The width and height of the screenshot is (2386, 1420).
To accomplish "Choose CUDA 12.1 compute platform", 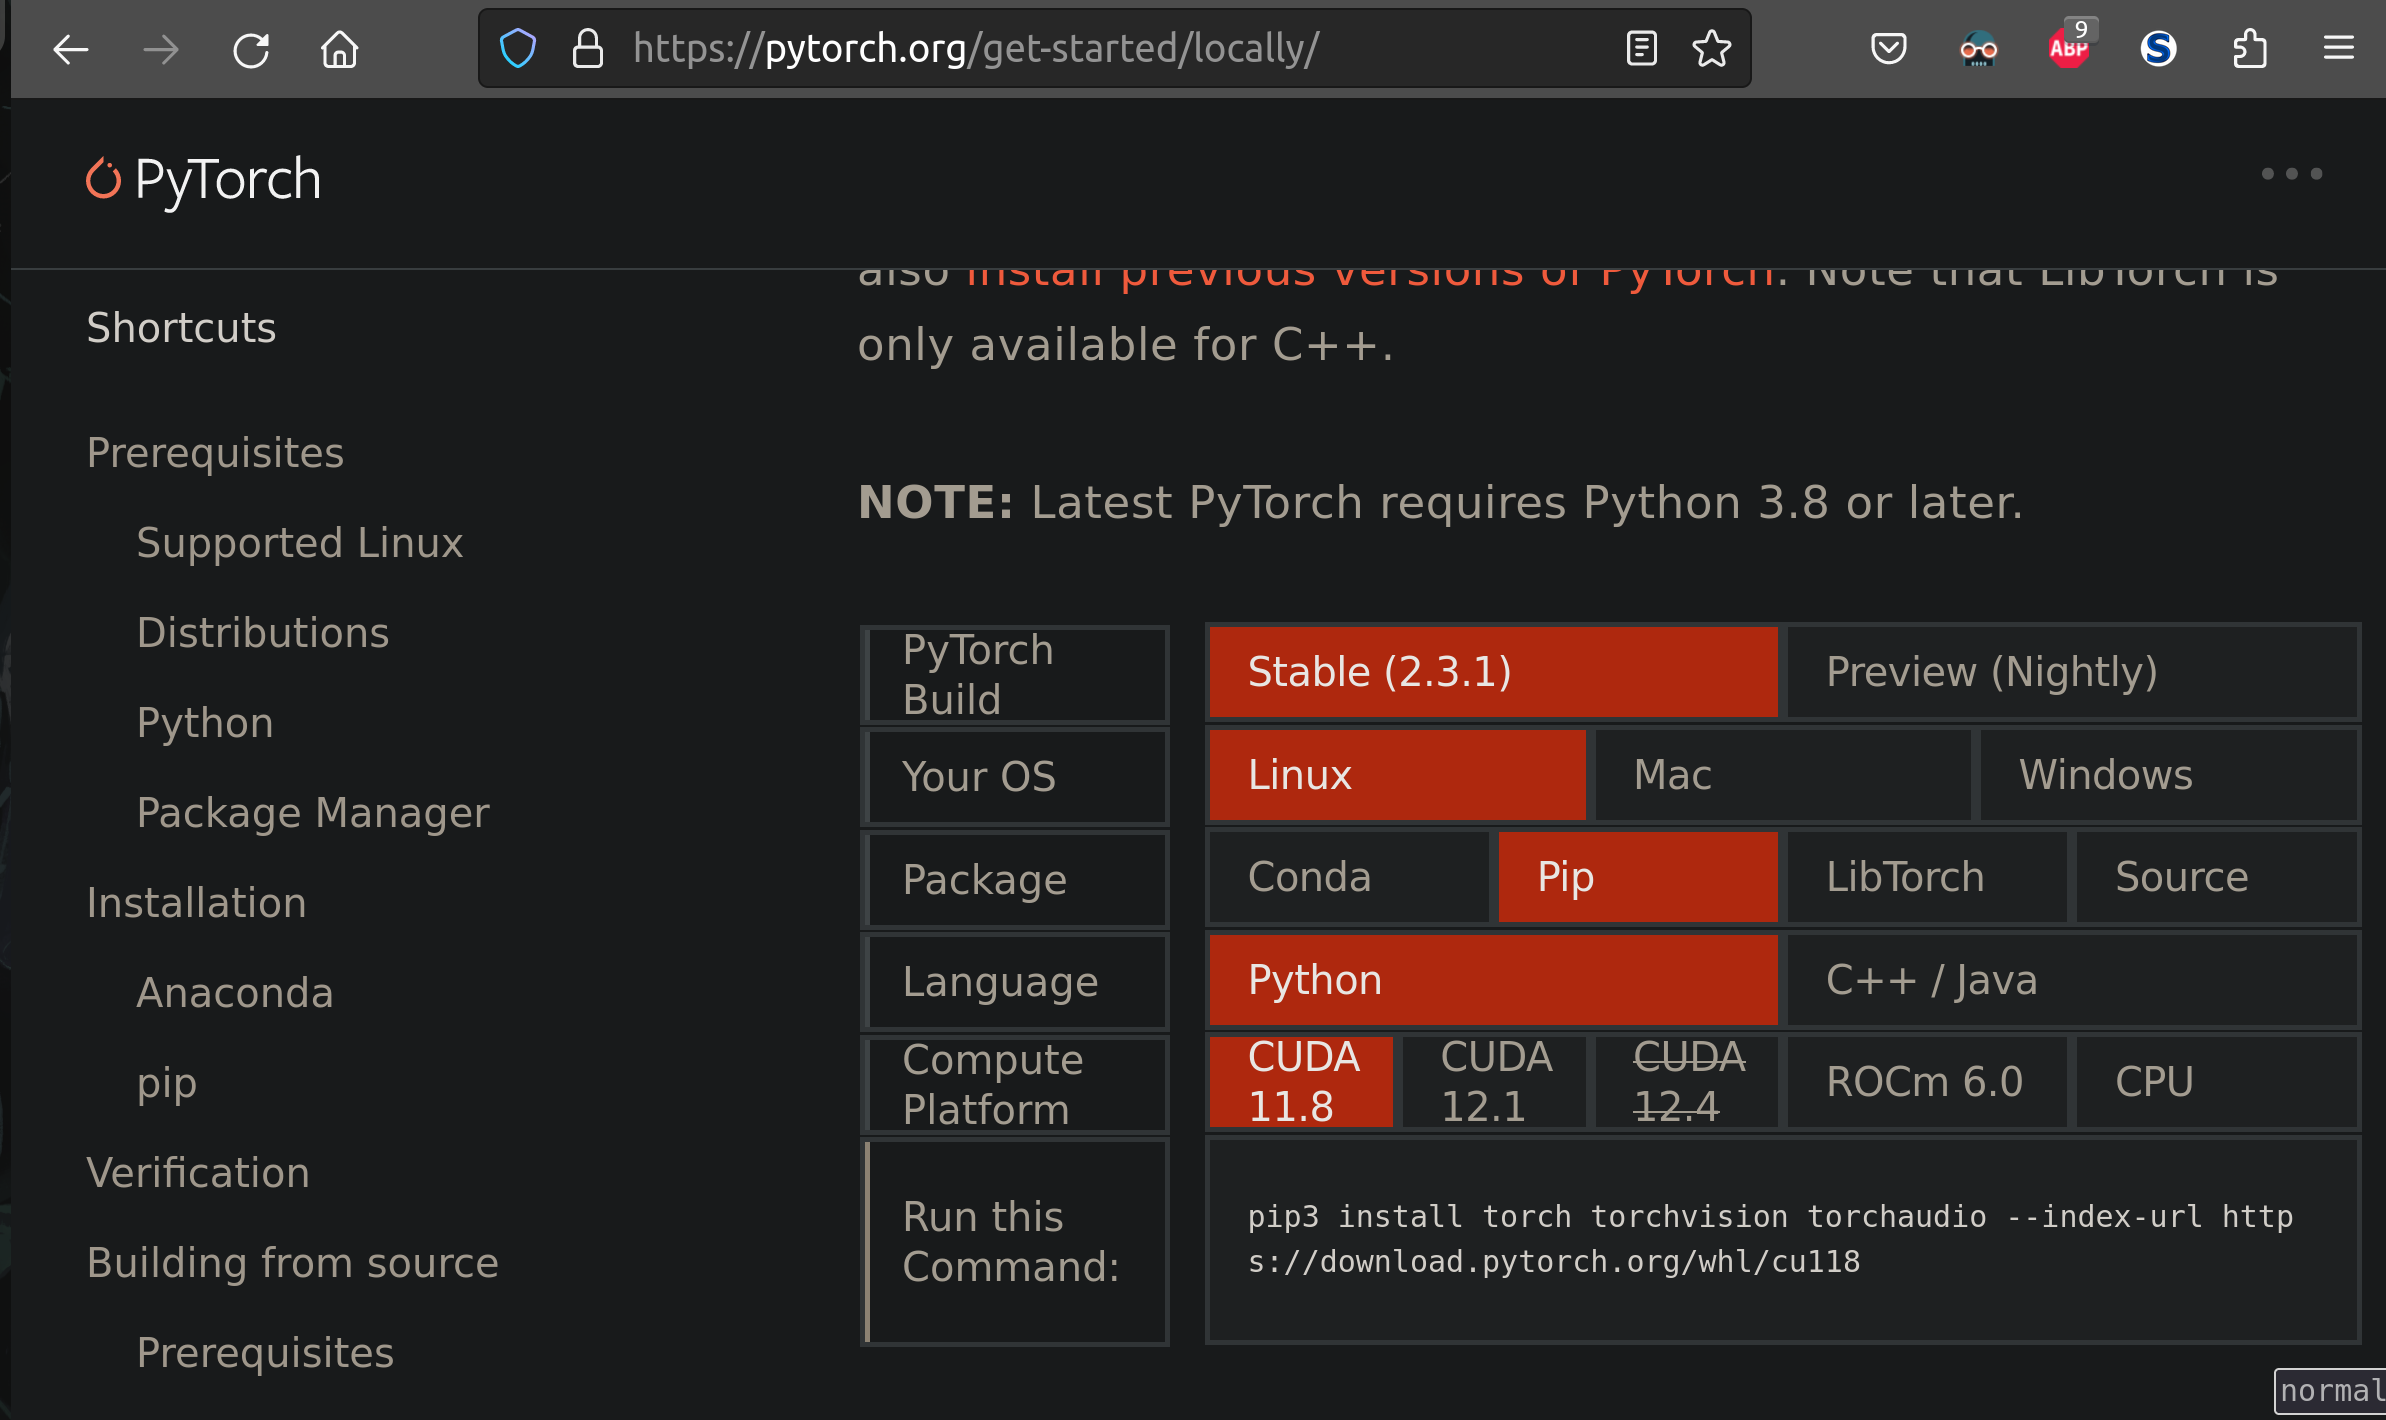I will tap(1494, 1082).
